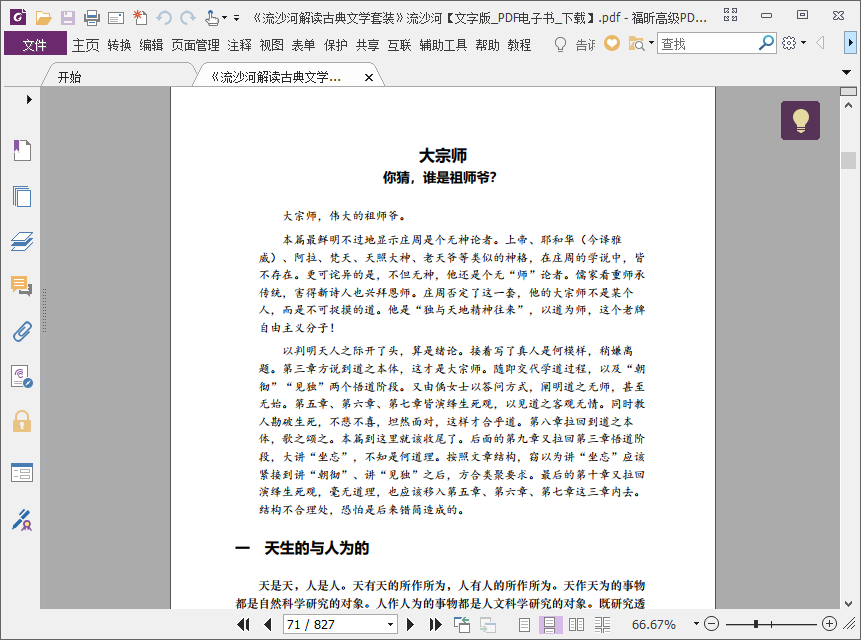Open the Layers panel
The image size is (861, 640).
click(x=22, y=241)
